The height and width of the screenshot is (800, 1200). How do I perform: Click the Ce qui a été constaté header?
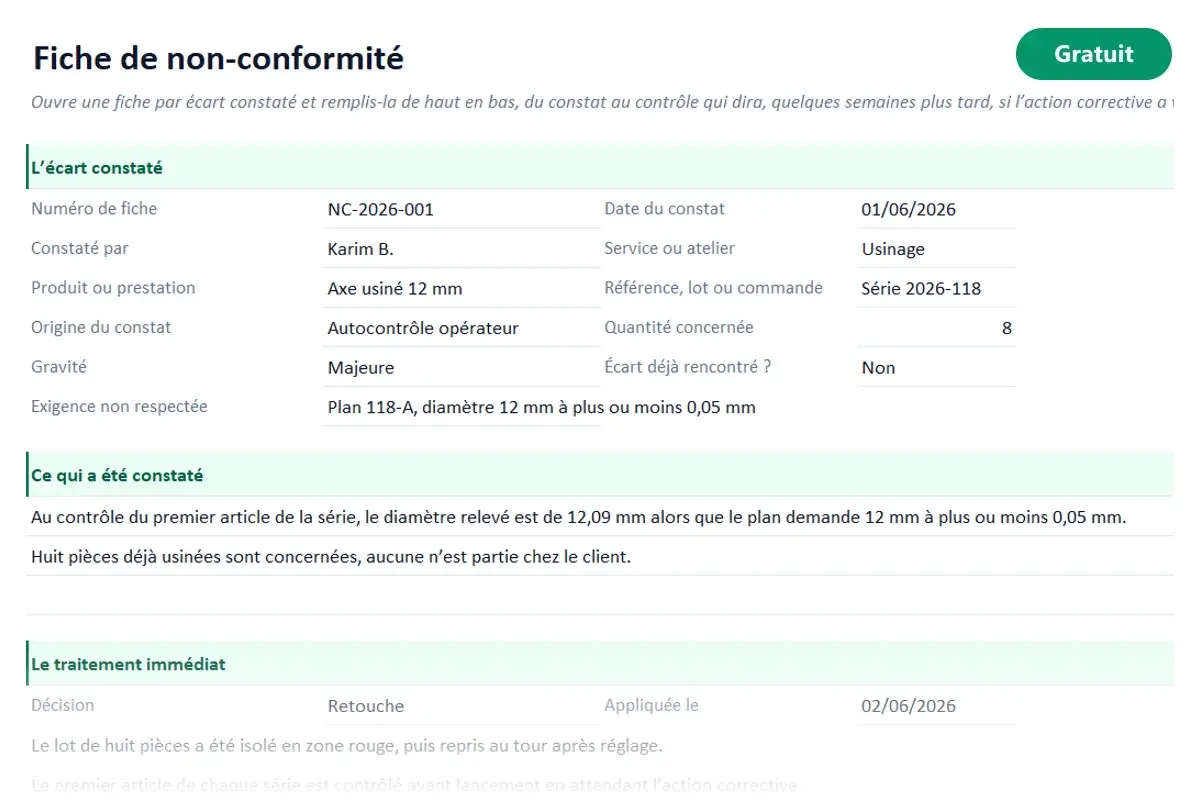click(x=600, y=475)
